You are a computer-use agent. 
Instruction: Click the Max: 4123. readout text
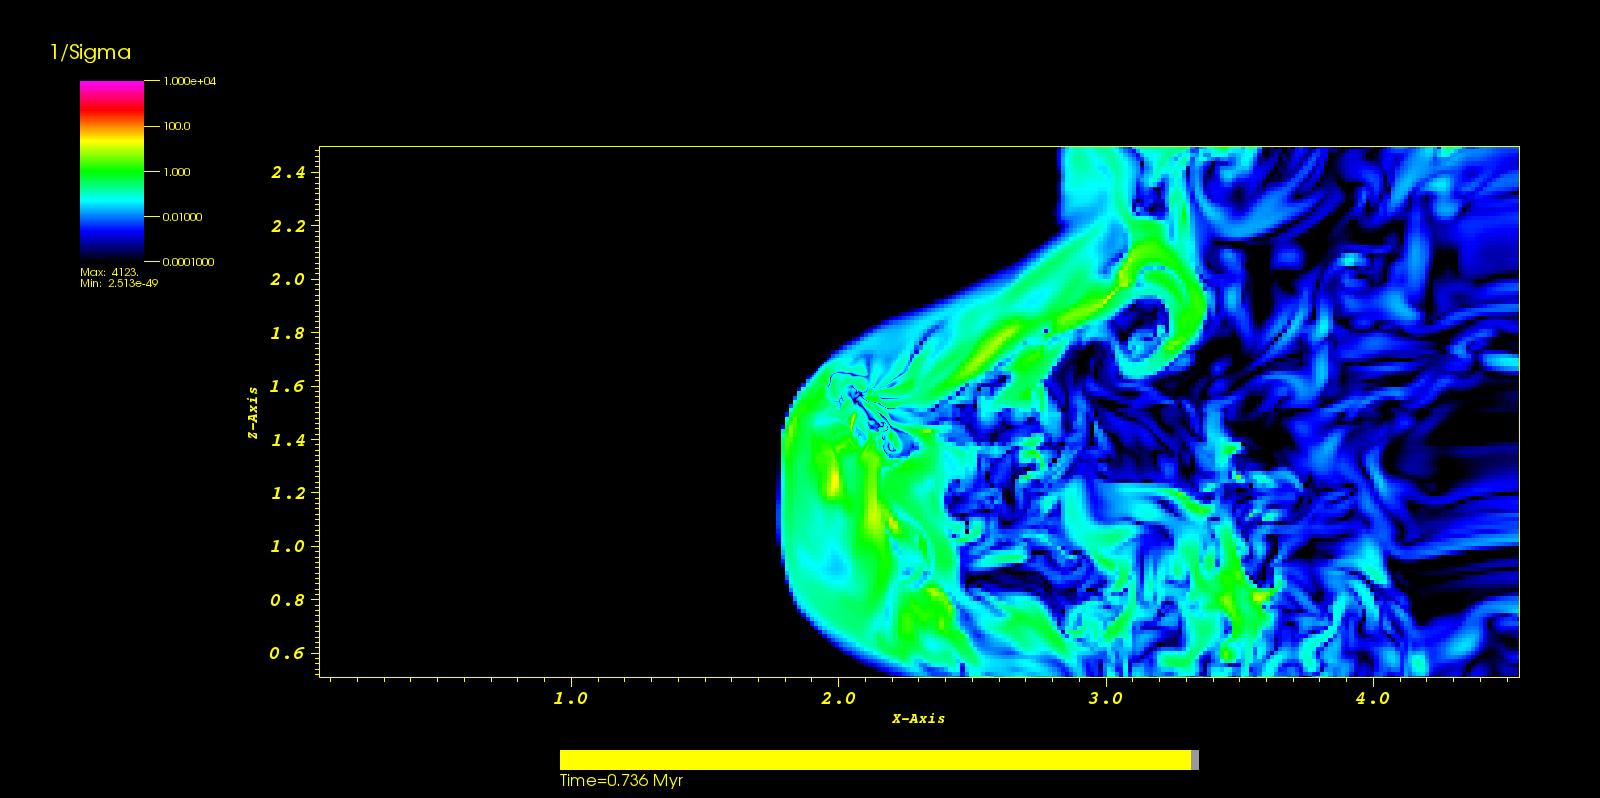coord(109,272)
